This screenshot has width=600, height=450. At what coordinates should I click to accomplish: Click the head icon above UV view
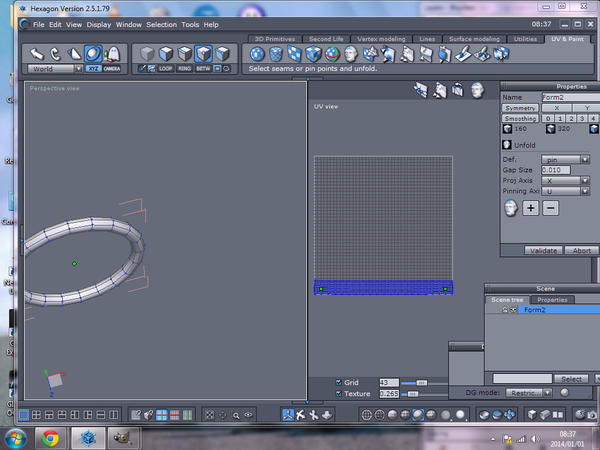(x=477, y=91)
